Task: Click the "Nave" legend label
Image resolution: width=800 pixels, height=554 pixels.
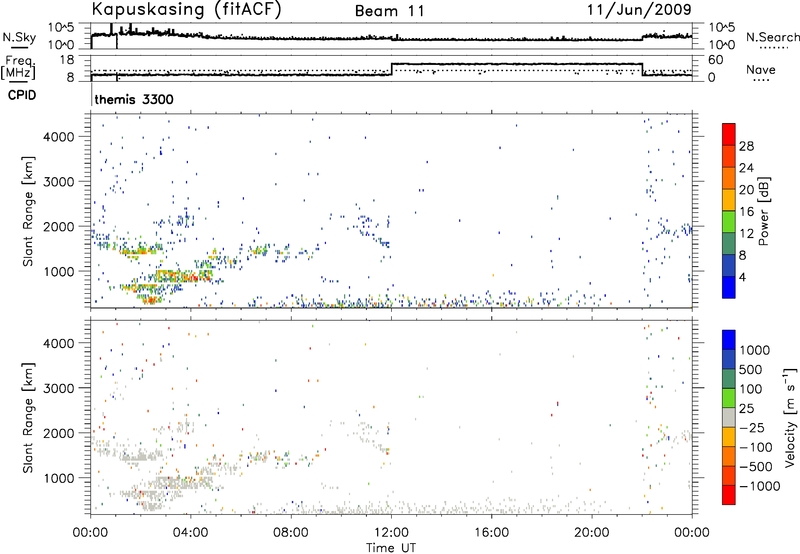Action: [761, 69]
